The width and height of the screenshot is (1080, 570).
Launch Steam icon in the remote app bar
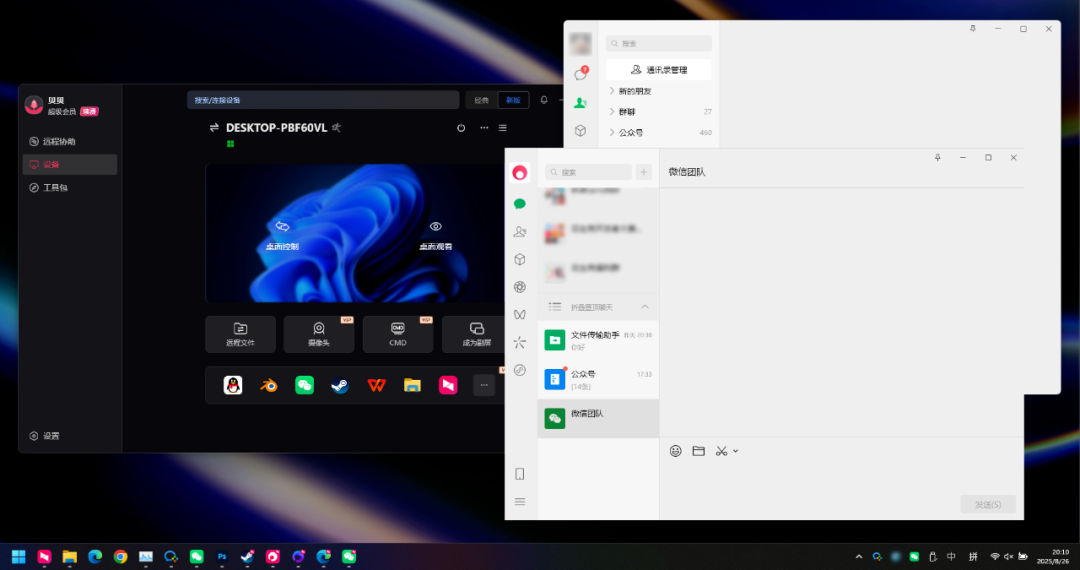[340, 386]
